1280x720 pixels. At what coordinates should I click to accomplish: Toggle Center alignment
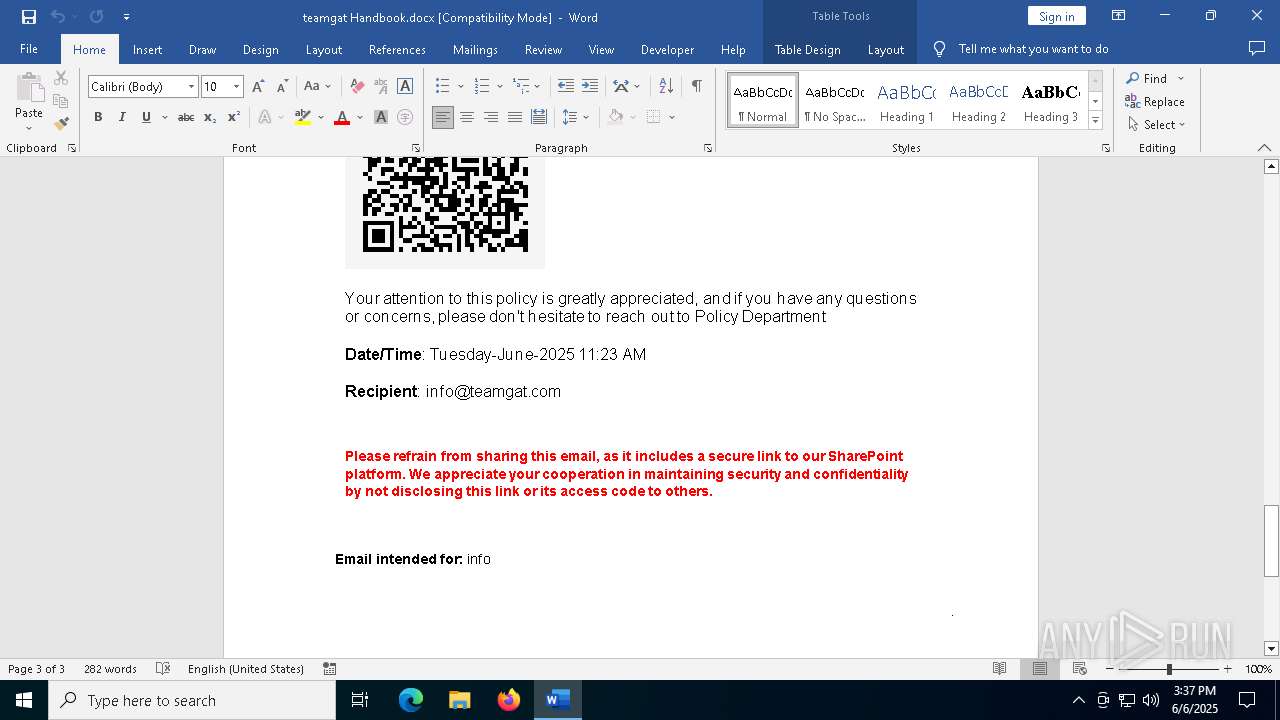[467, 117]
